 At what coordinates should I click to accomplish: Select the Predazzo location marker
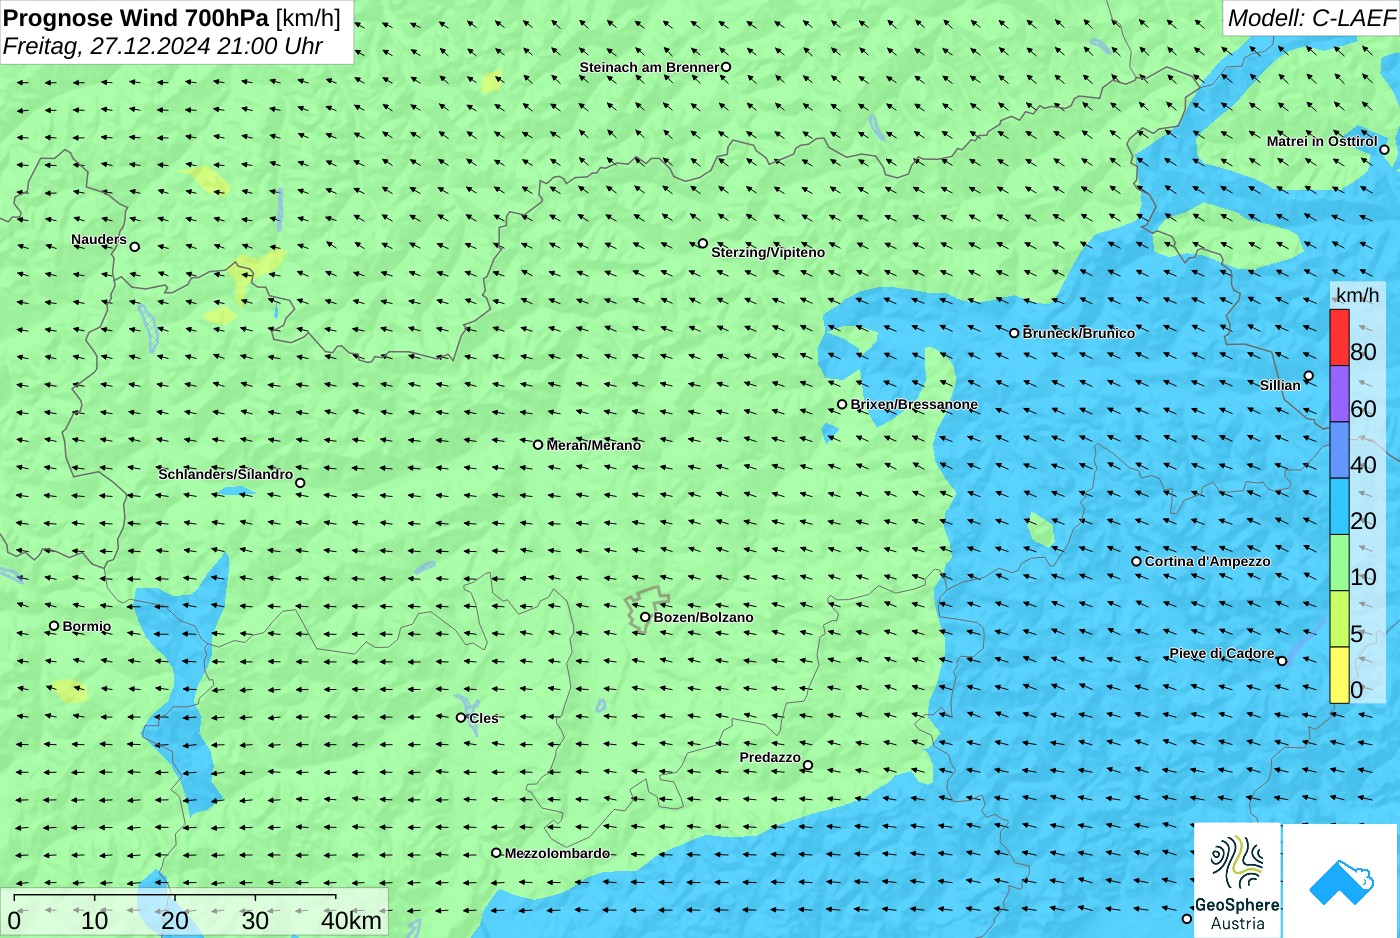808,766
